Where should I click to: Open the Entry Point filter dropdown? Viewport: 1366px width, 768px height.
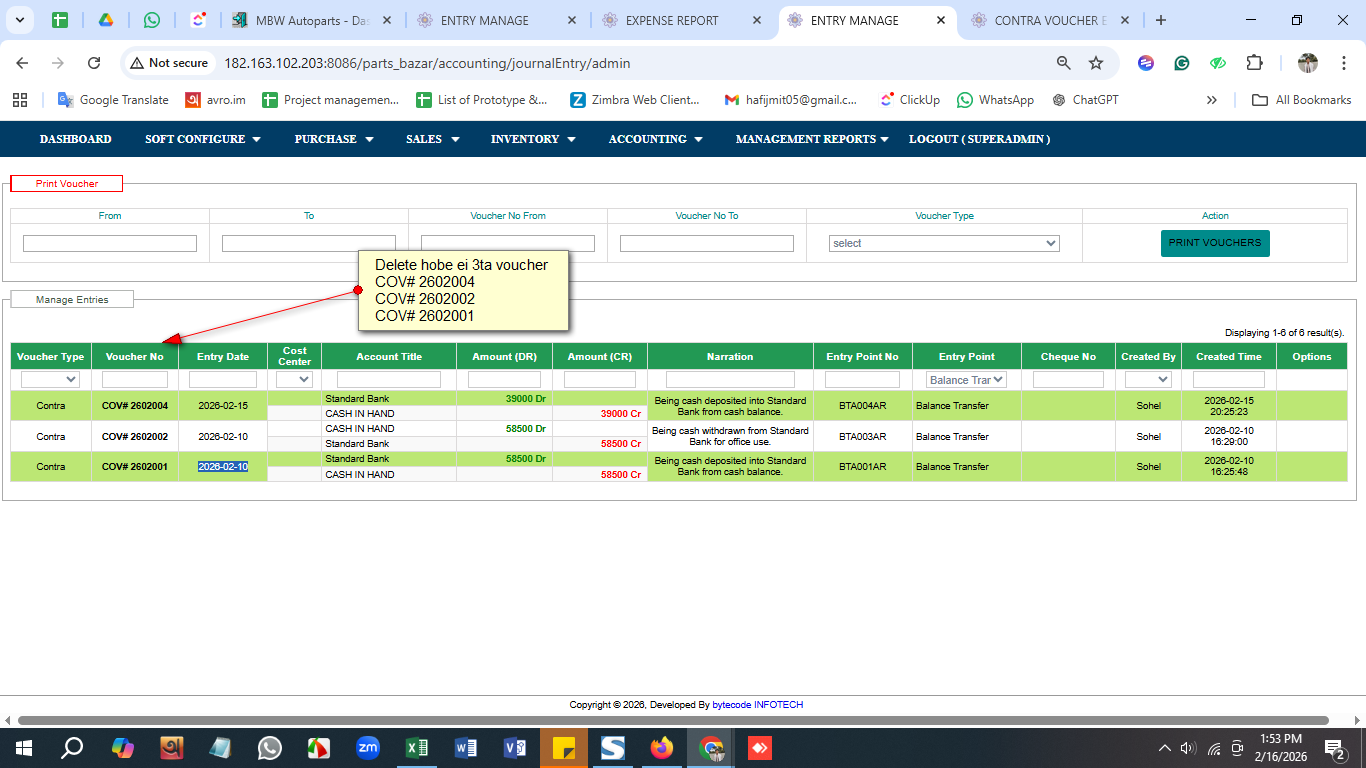pos(966,380)
